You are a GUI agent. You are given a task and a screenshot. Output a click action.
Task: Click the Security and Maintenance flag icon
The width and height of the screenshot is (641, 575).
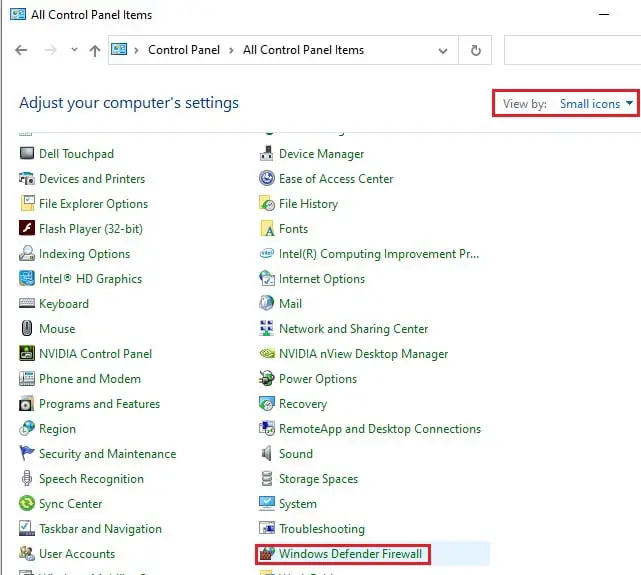click(27, 453)
